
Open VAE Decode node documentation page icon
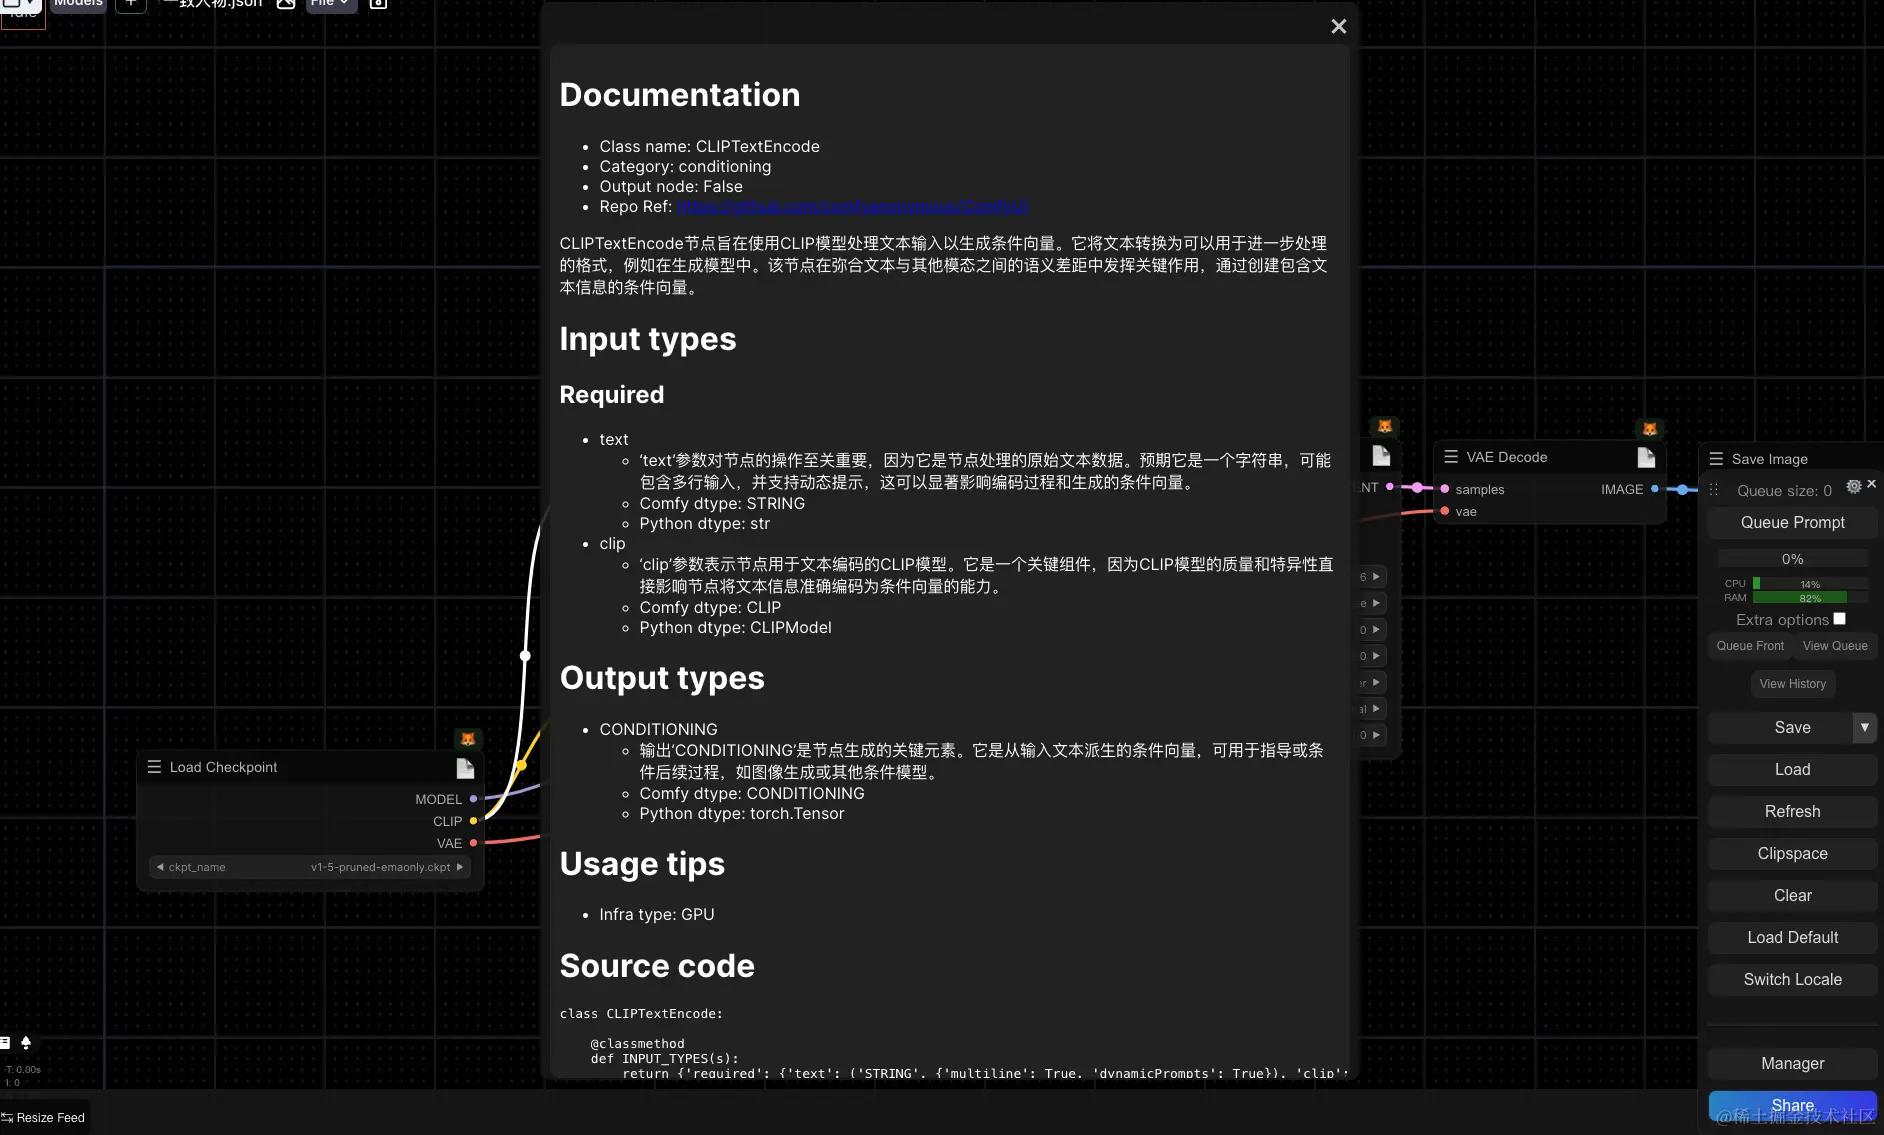1646,458
